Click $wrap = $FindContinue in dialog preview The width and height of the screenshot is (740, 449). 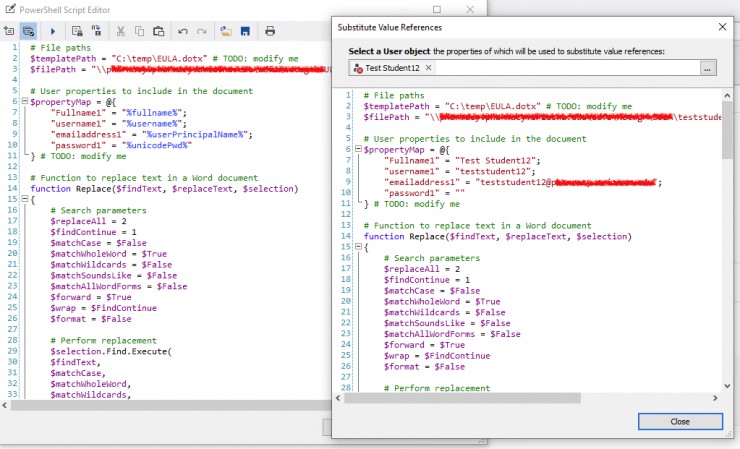(x=437, y=356)
